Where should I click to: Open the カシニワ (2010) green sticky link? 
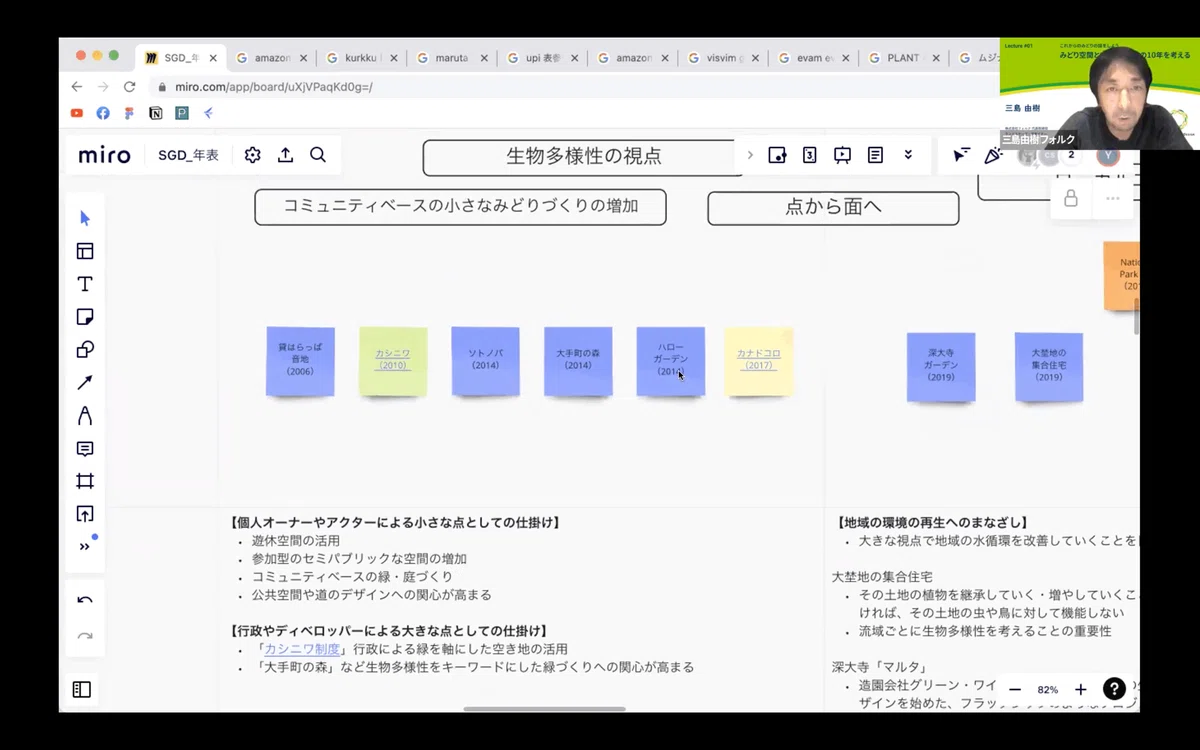coord(393,360)
